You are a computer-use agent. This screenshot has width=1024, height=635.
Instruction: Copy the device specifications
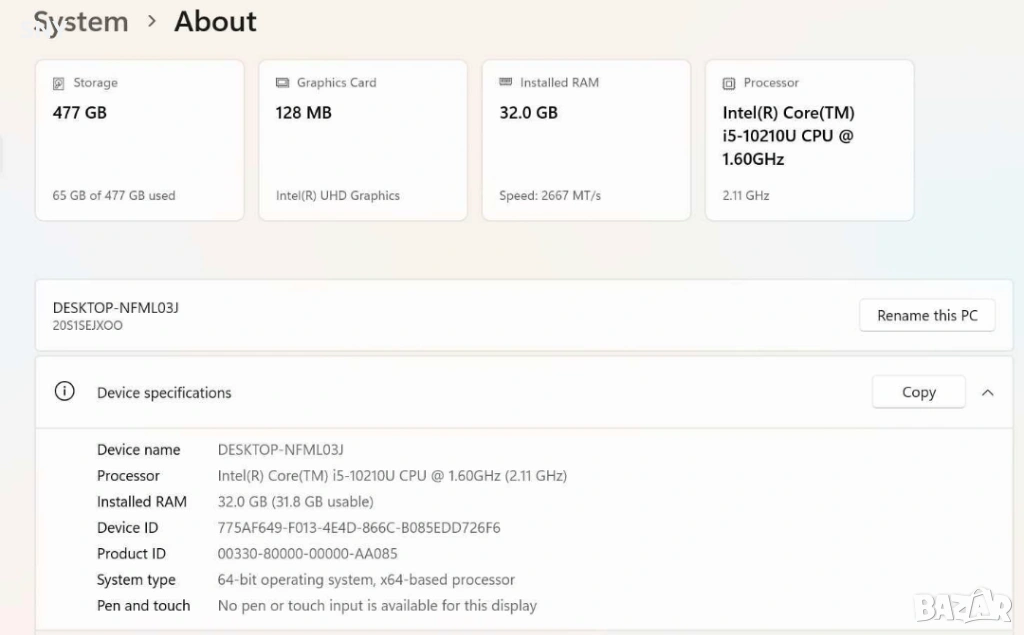point(918,392)
